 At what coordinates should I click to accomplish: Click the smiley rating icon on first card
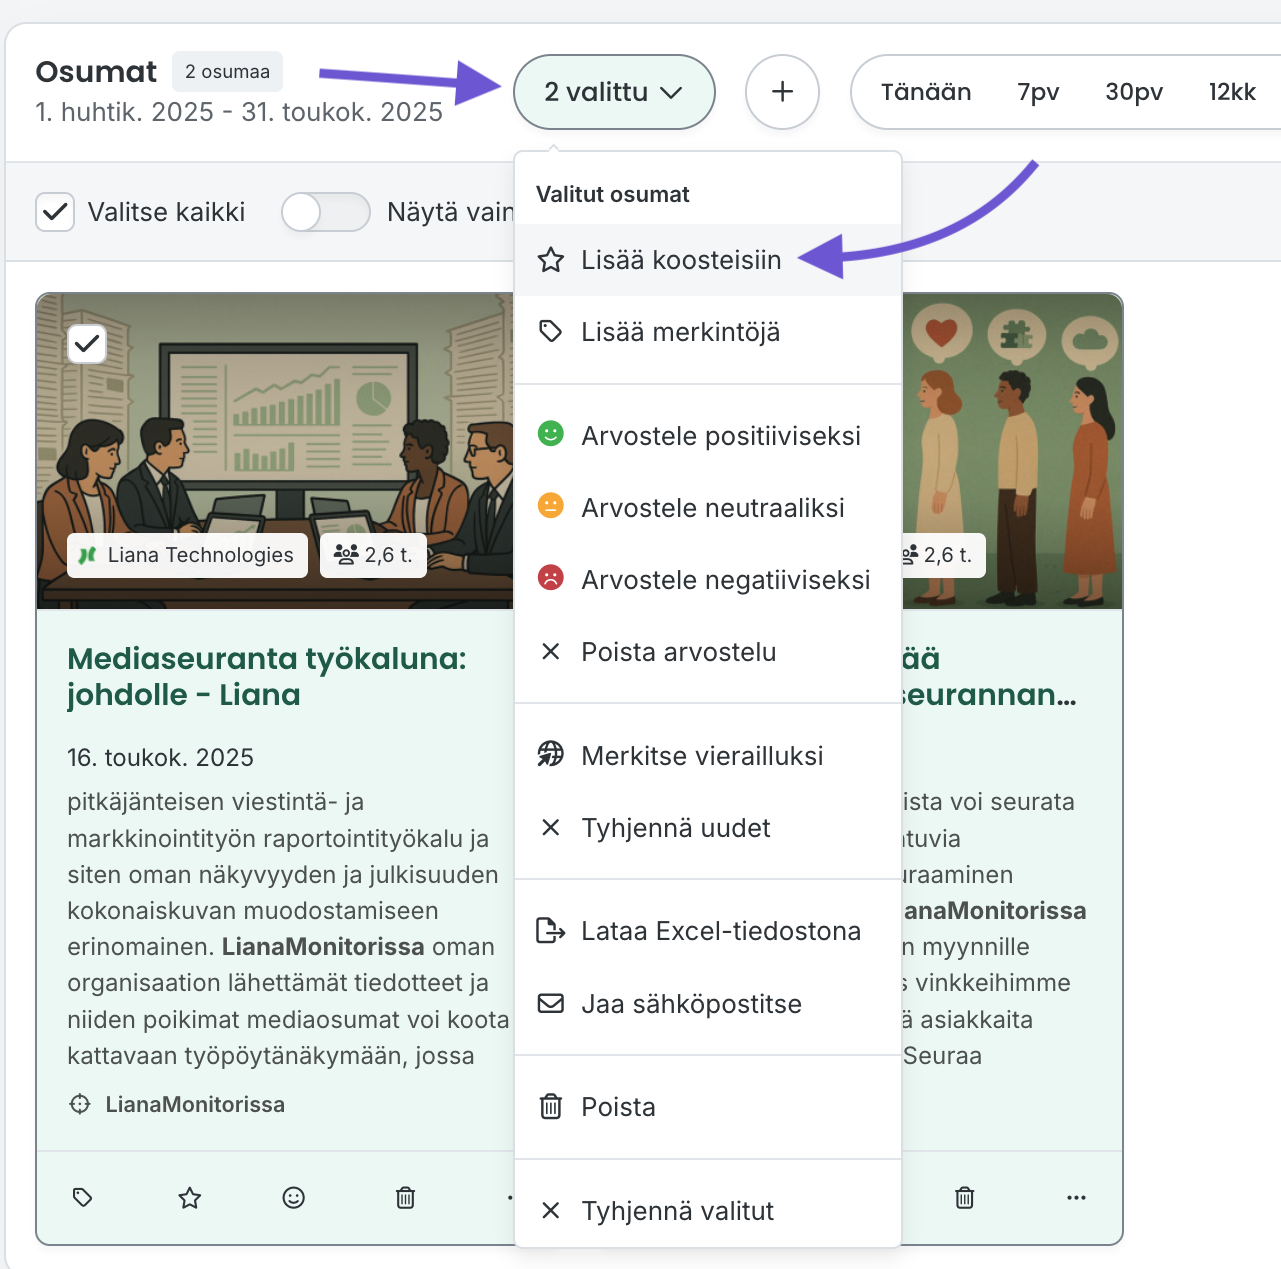pos(293,1197)
